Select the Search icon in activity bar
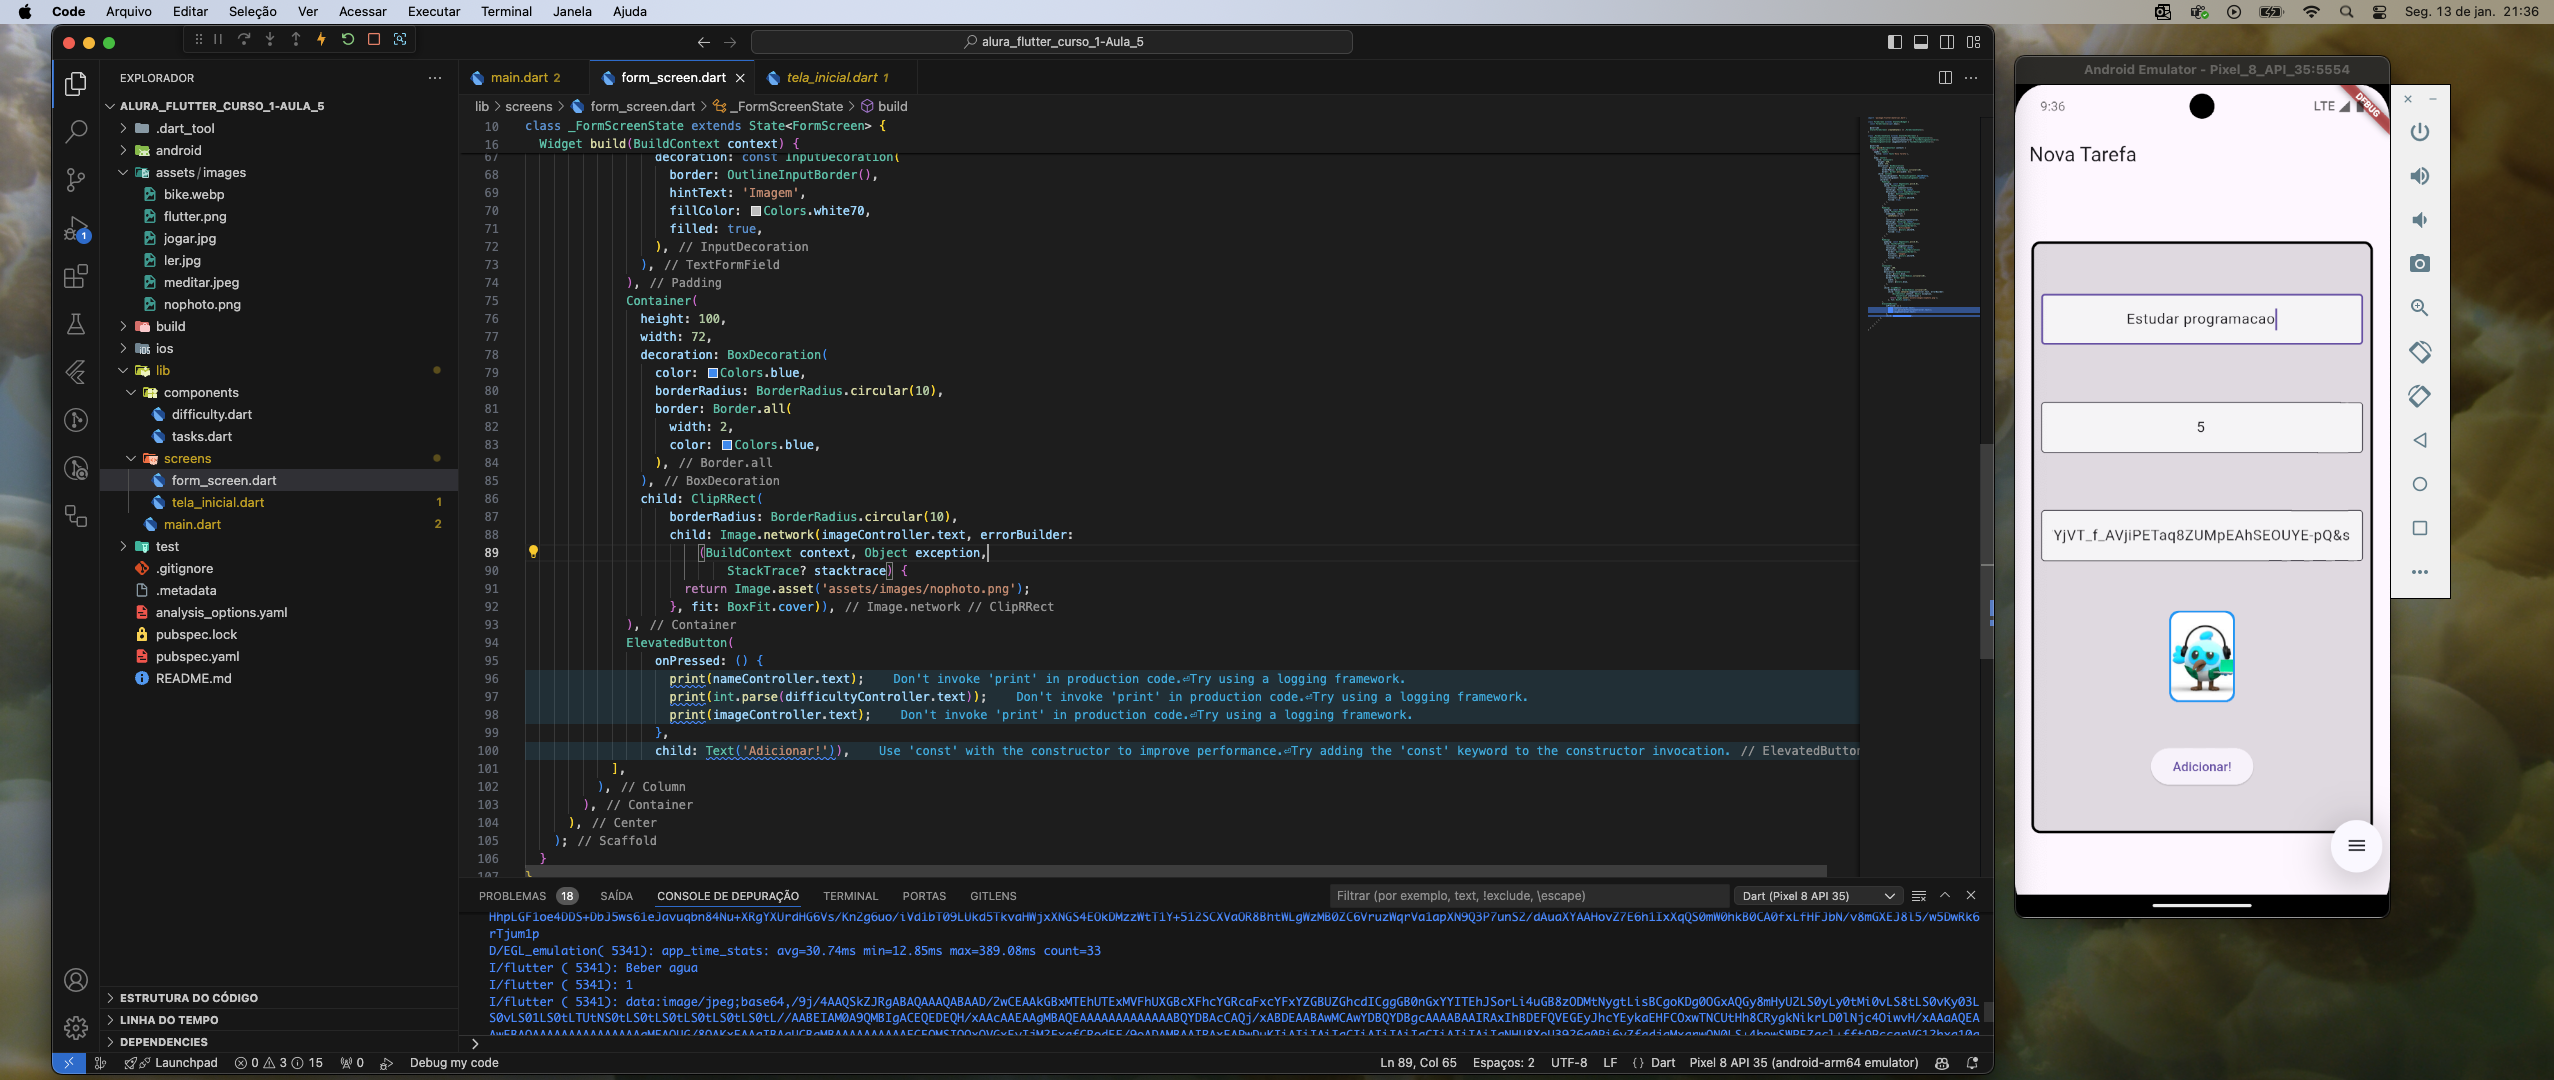Viewport: 2554px width, 1080px height. tap(75, 132)
